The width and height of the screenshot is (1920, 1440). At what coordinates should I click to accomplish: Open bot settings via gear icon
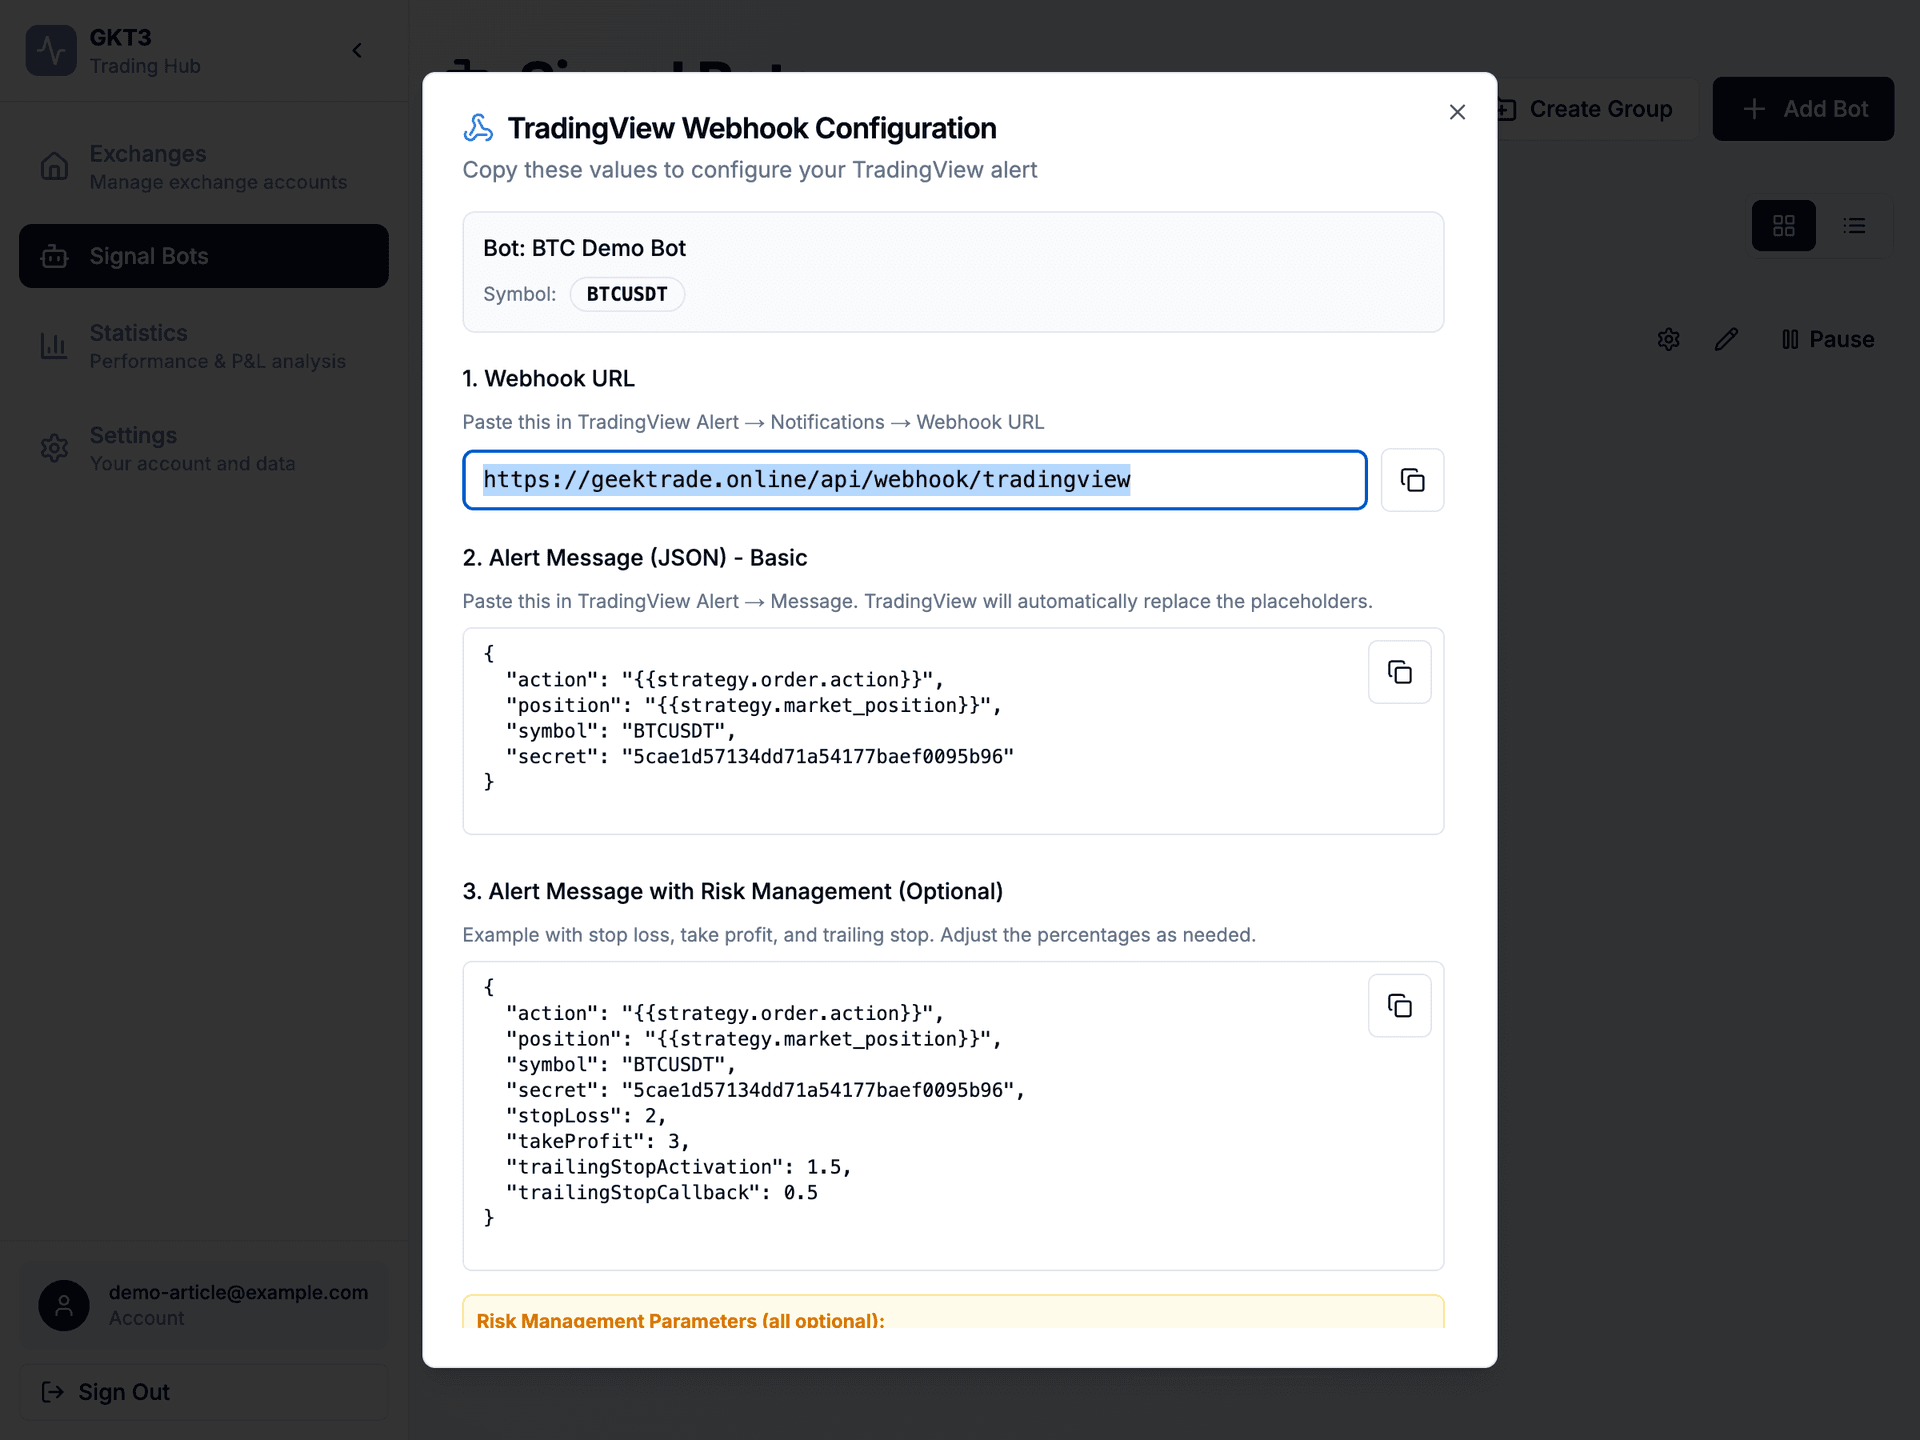(1668, 339)
